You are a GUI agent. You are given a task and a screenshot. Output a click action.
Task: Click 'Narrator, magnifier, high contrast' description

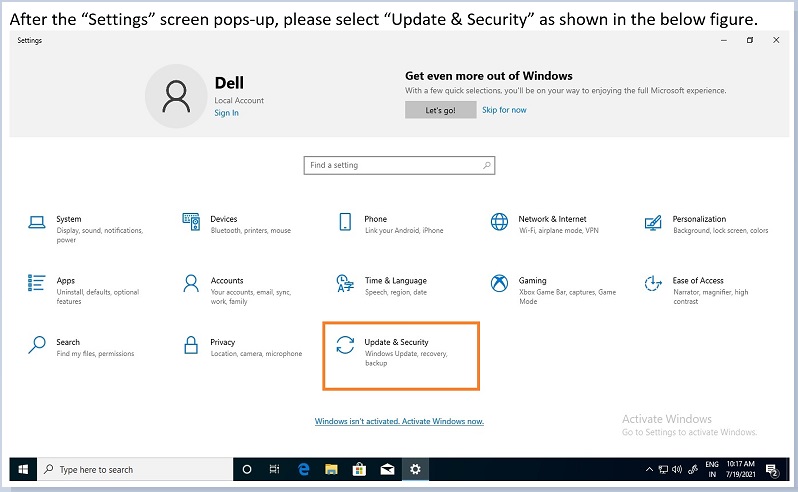(x=711, y=297)
